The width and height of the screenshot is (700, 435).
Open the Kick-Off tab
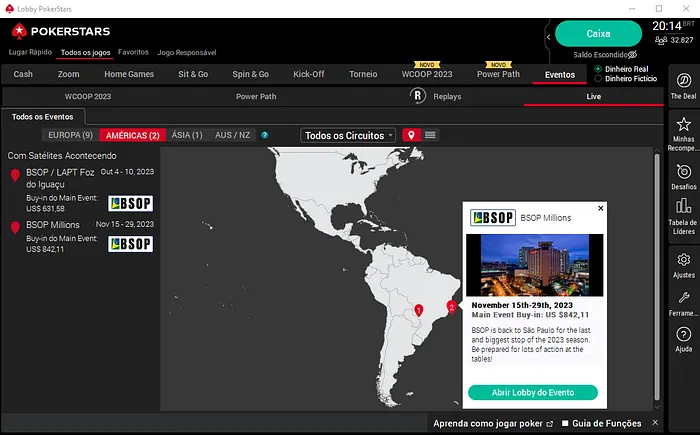point(308,74)
